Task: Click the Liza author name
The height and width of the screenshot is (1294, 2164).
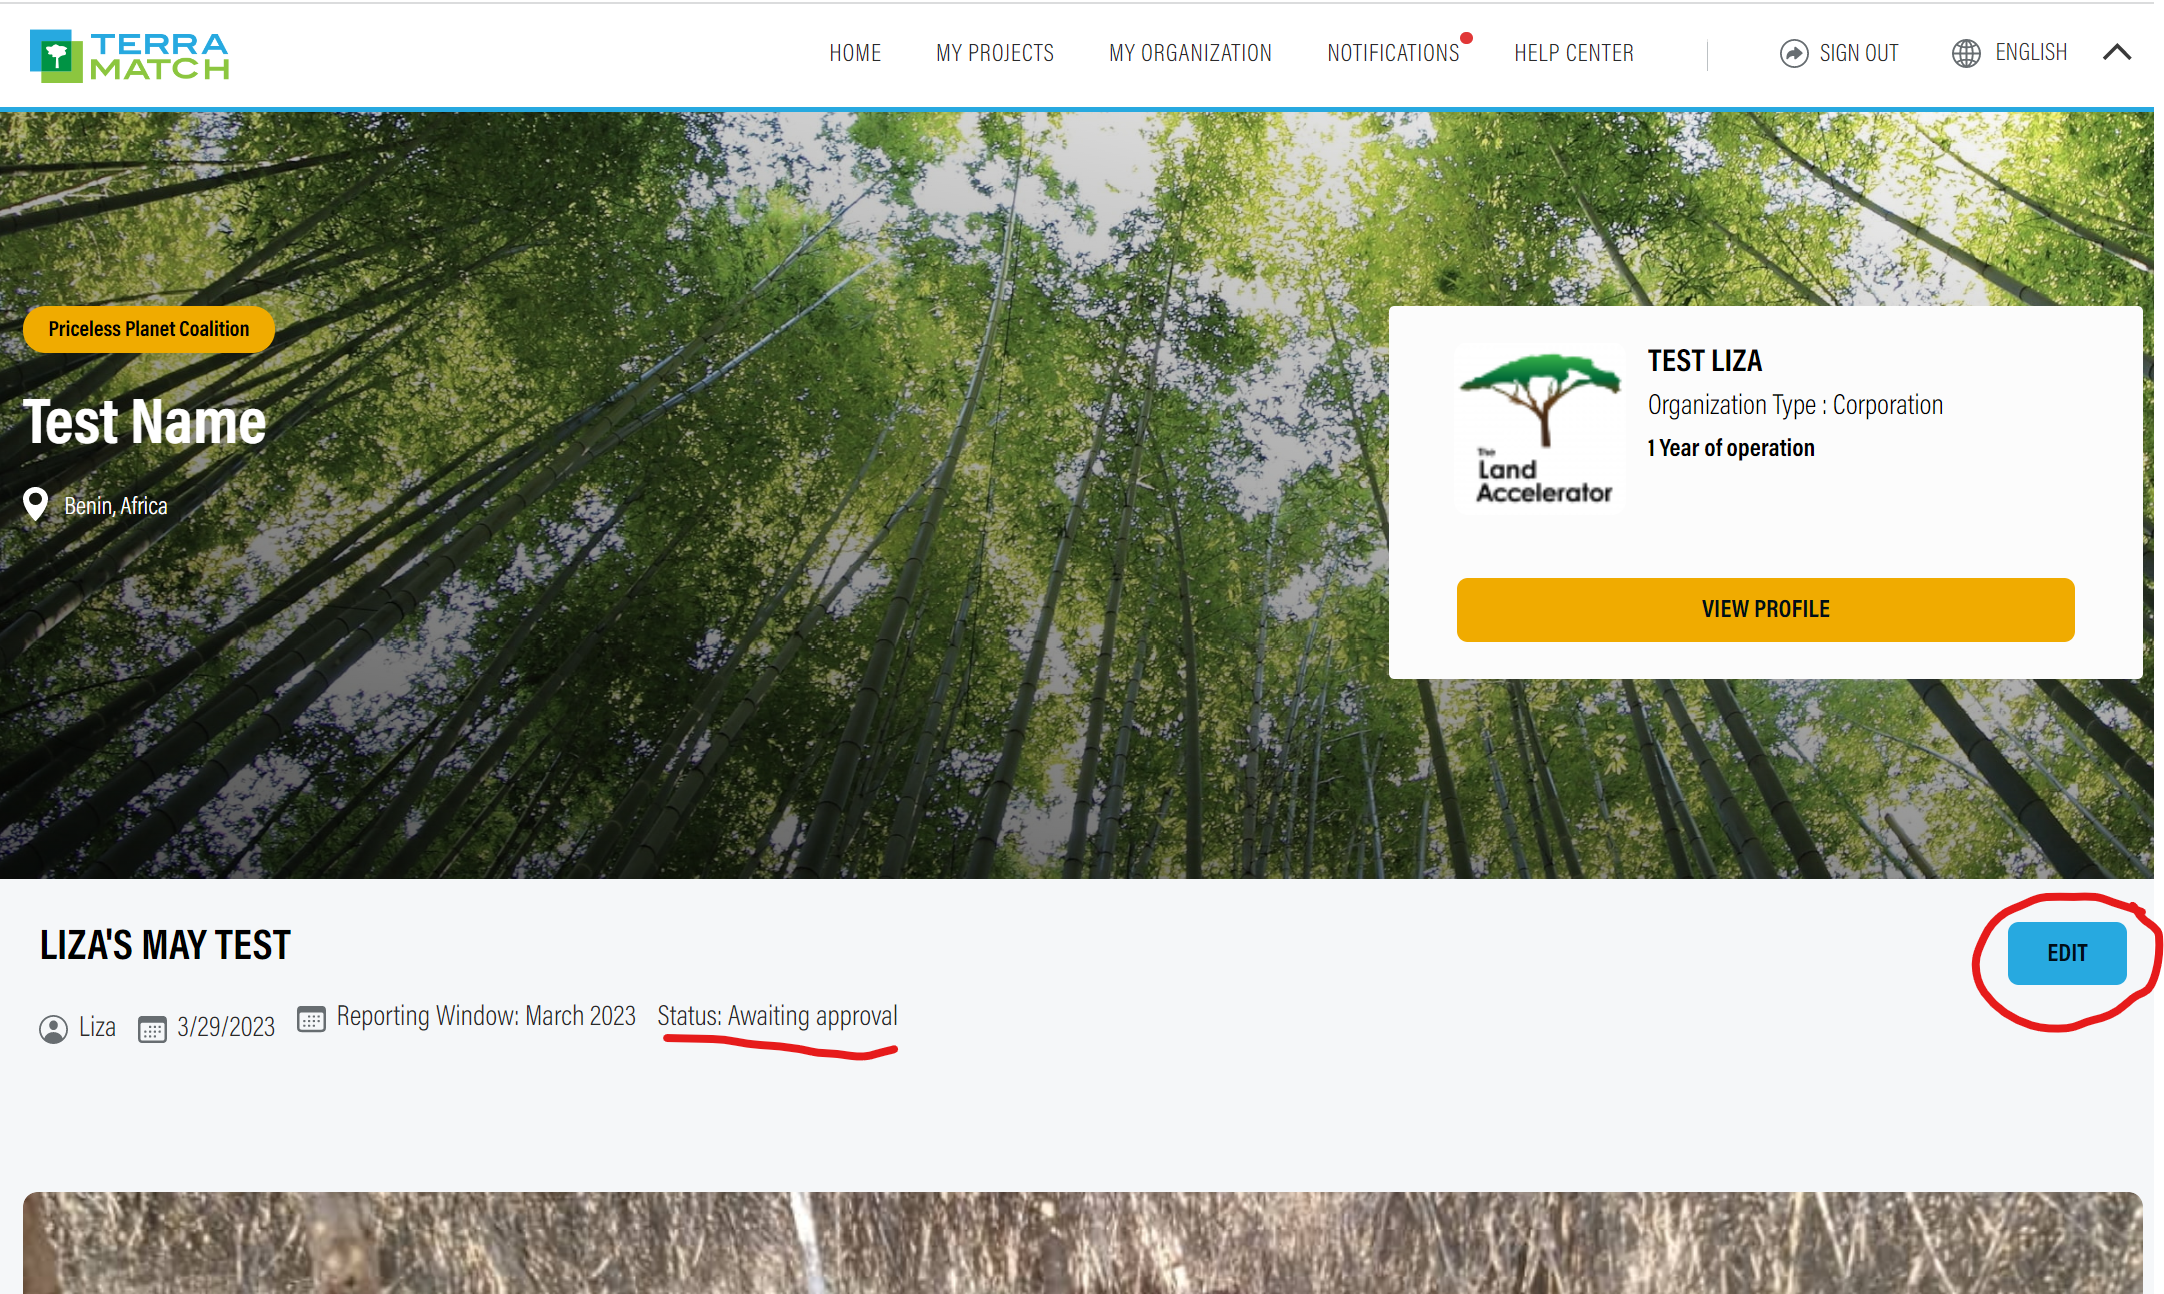Action: click(x=98, y=1027)
